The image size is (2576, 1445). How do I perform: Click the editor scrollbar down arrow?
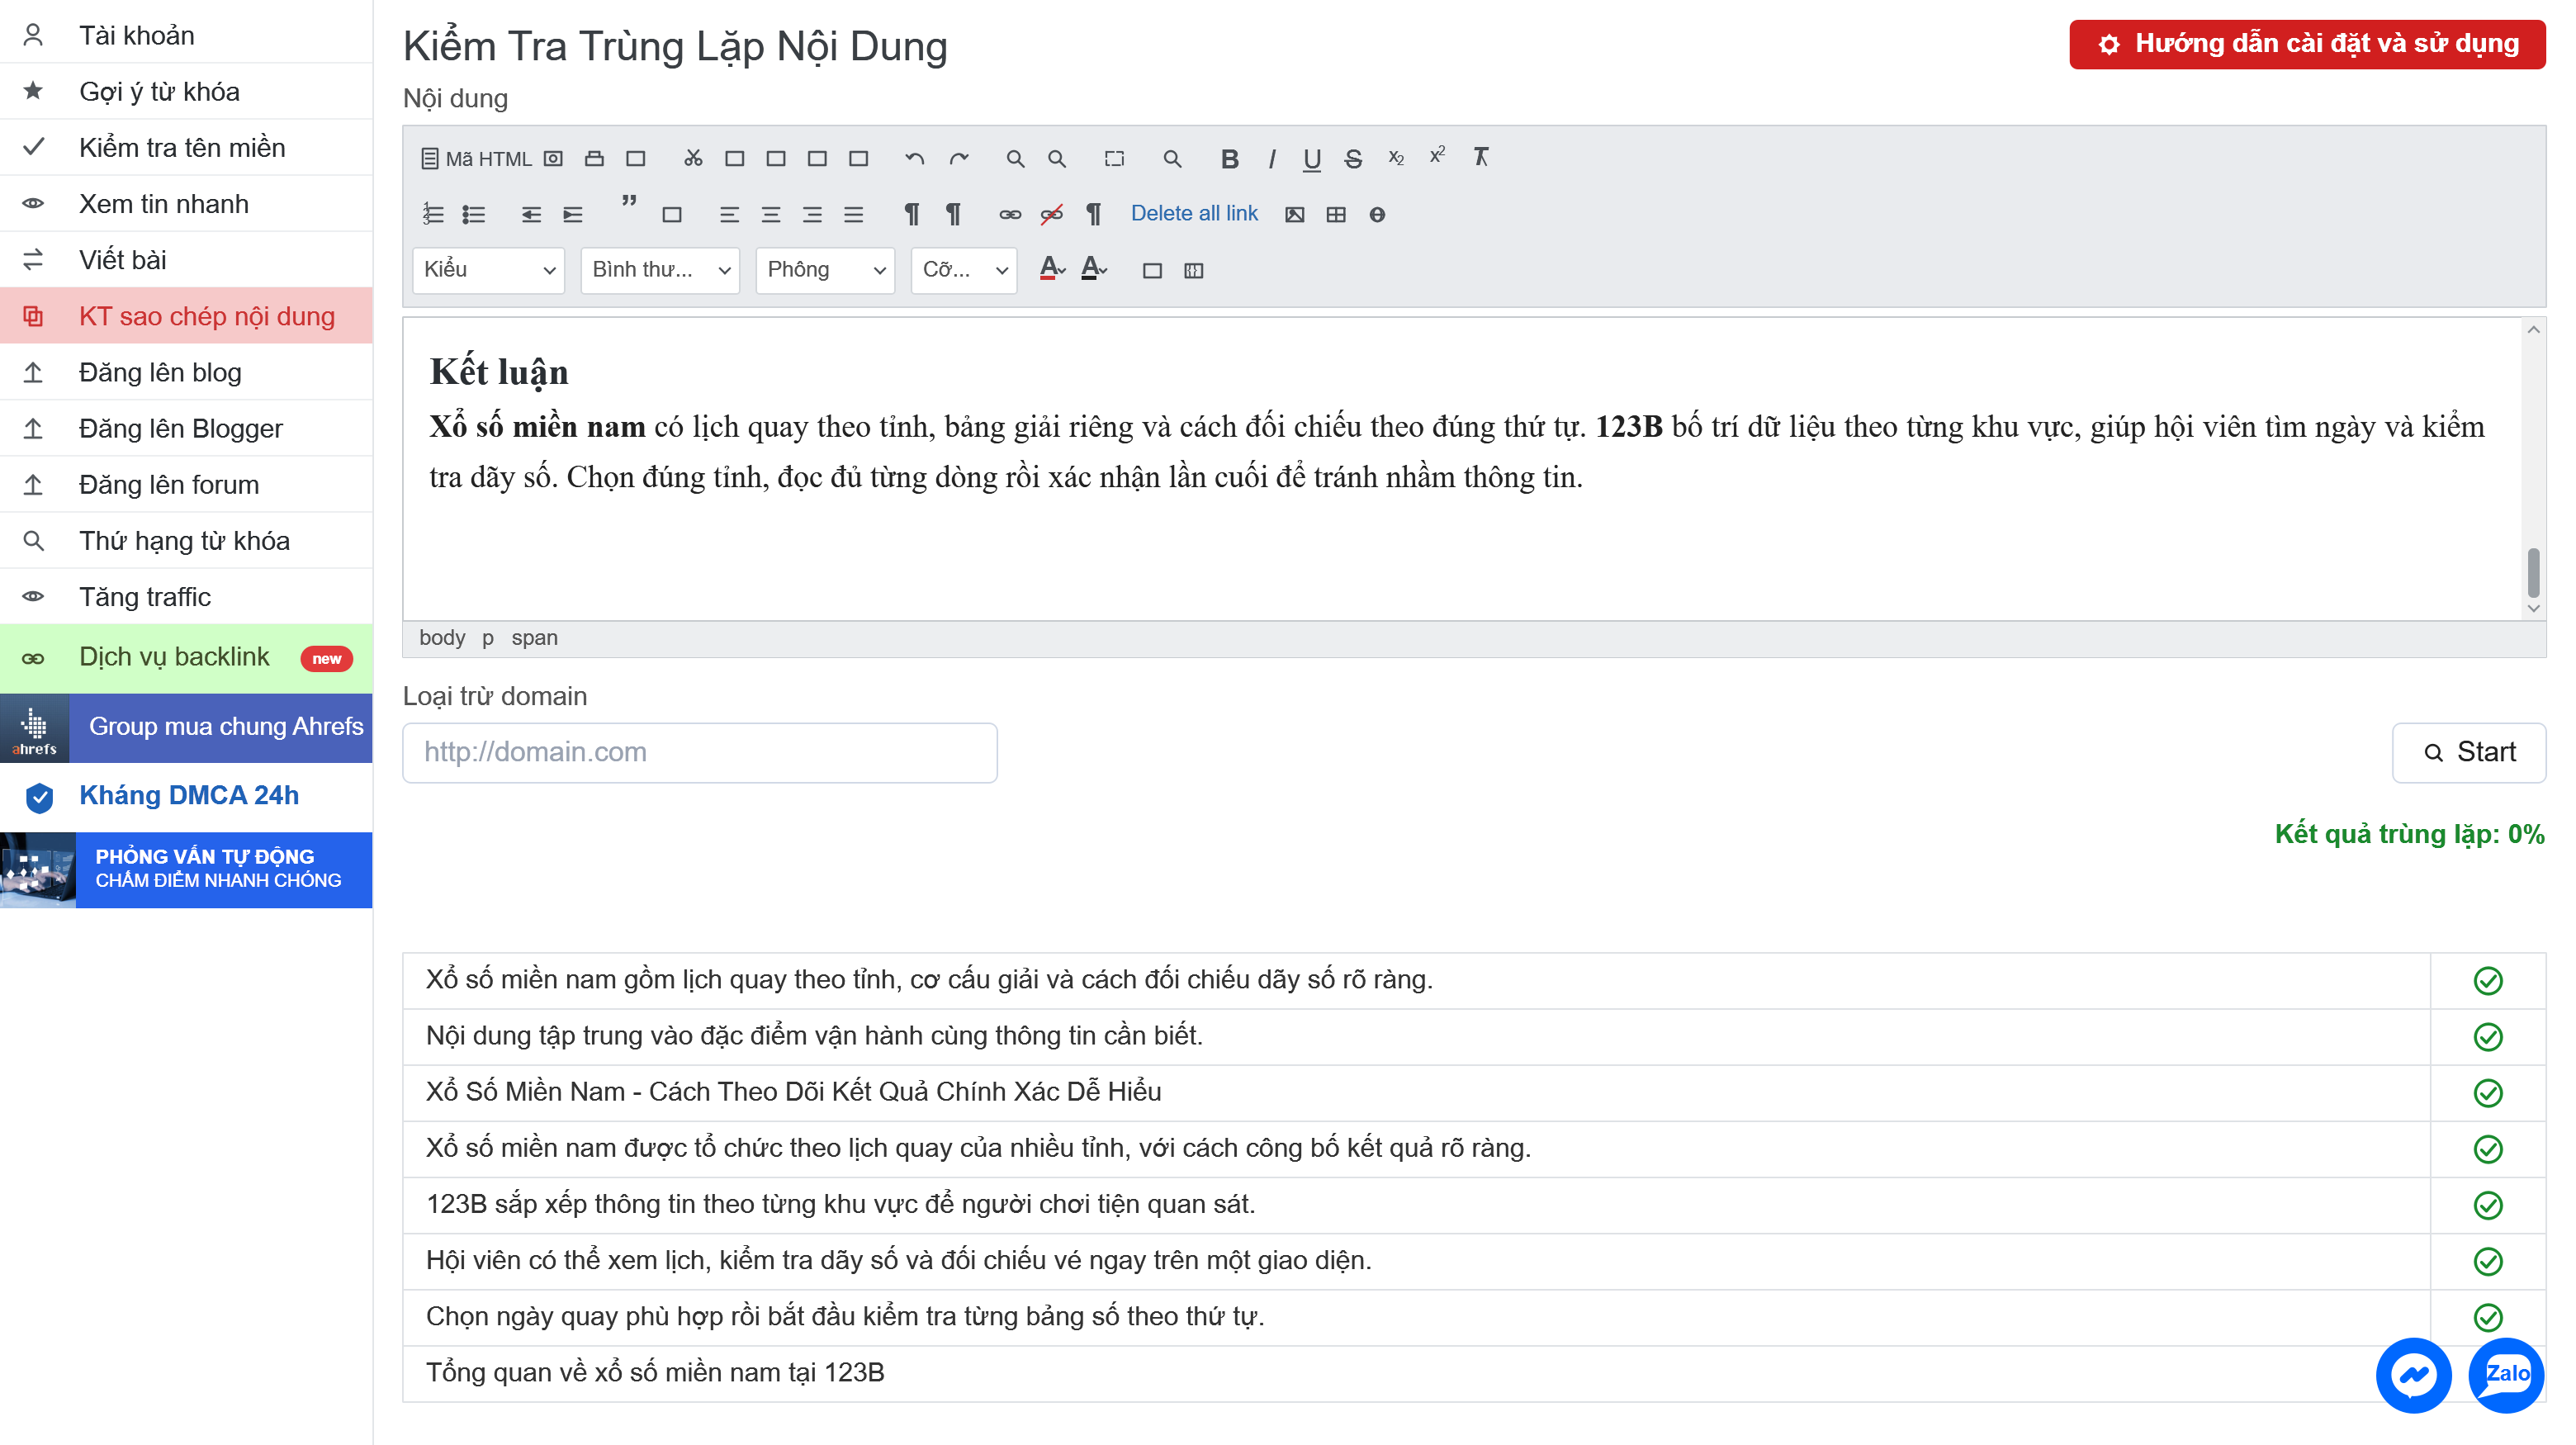[2533, 608]
